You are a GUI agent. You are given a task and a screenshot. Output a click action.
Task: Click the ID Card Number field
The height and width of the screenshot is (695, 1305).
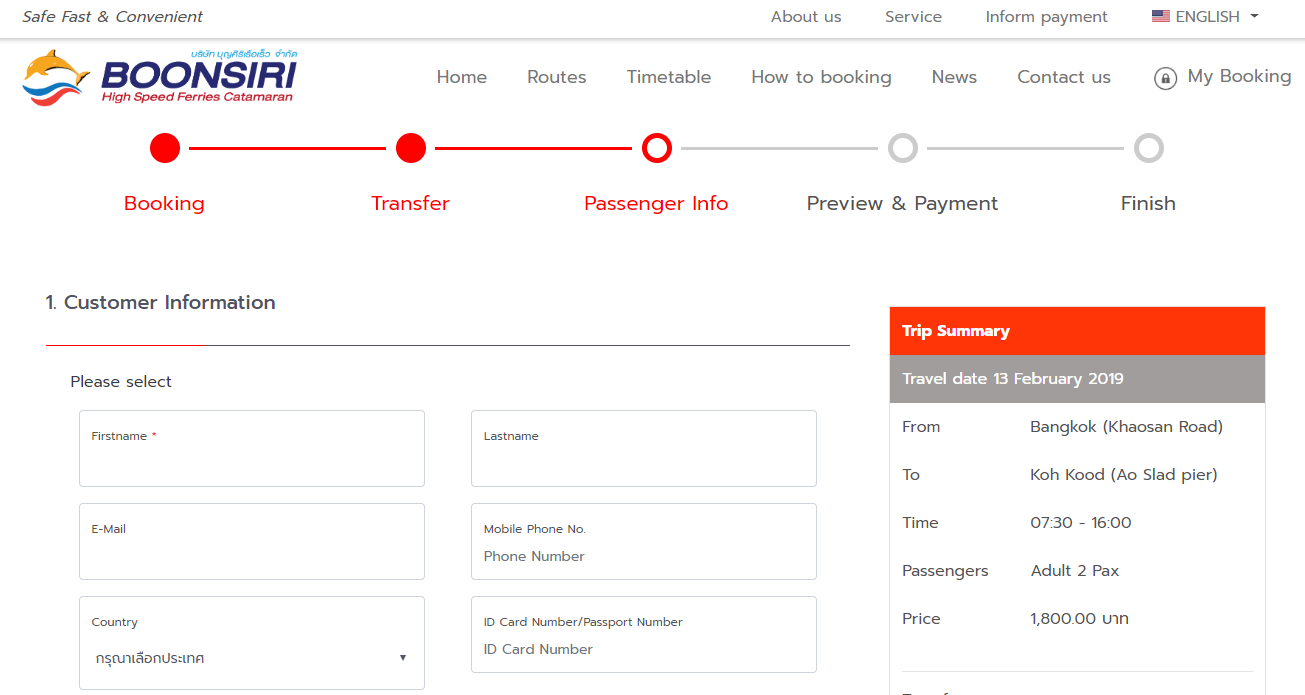tap(643, 649)
